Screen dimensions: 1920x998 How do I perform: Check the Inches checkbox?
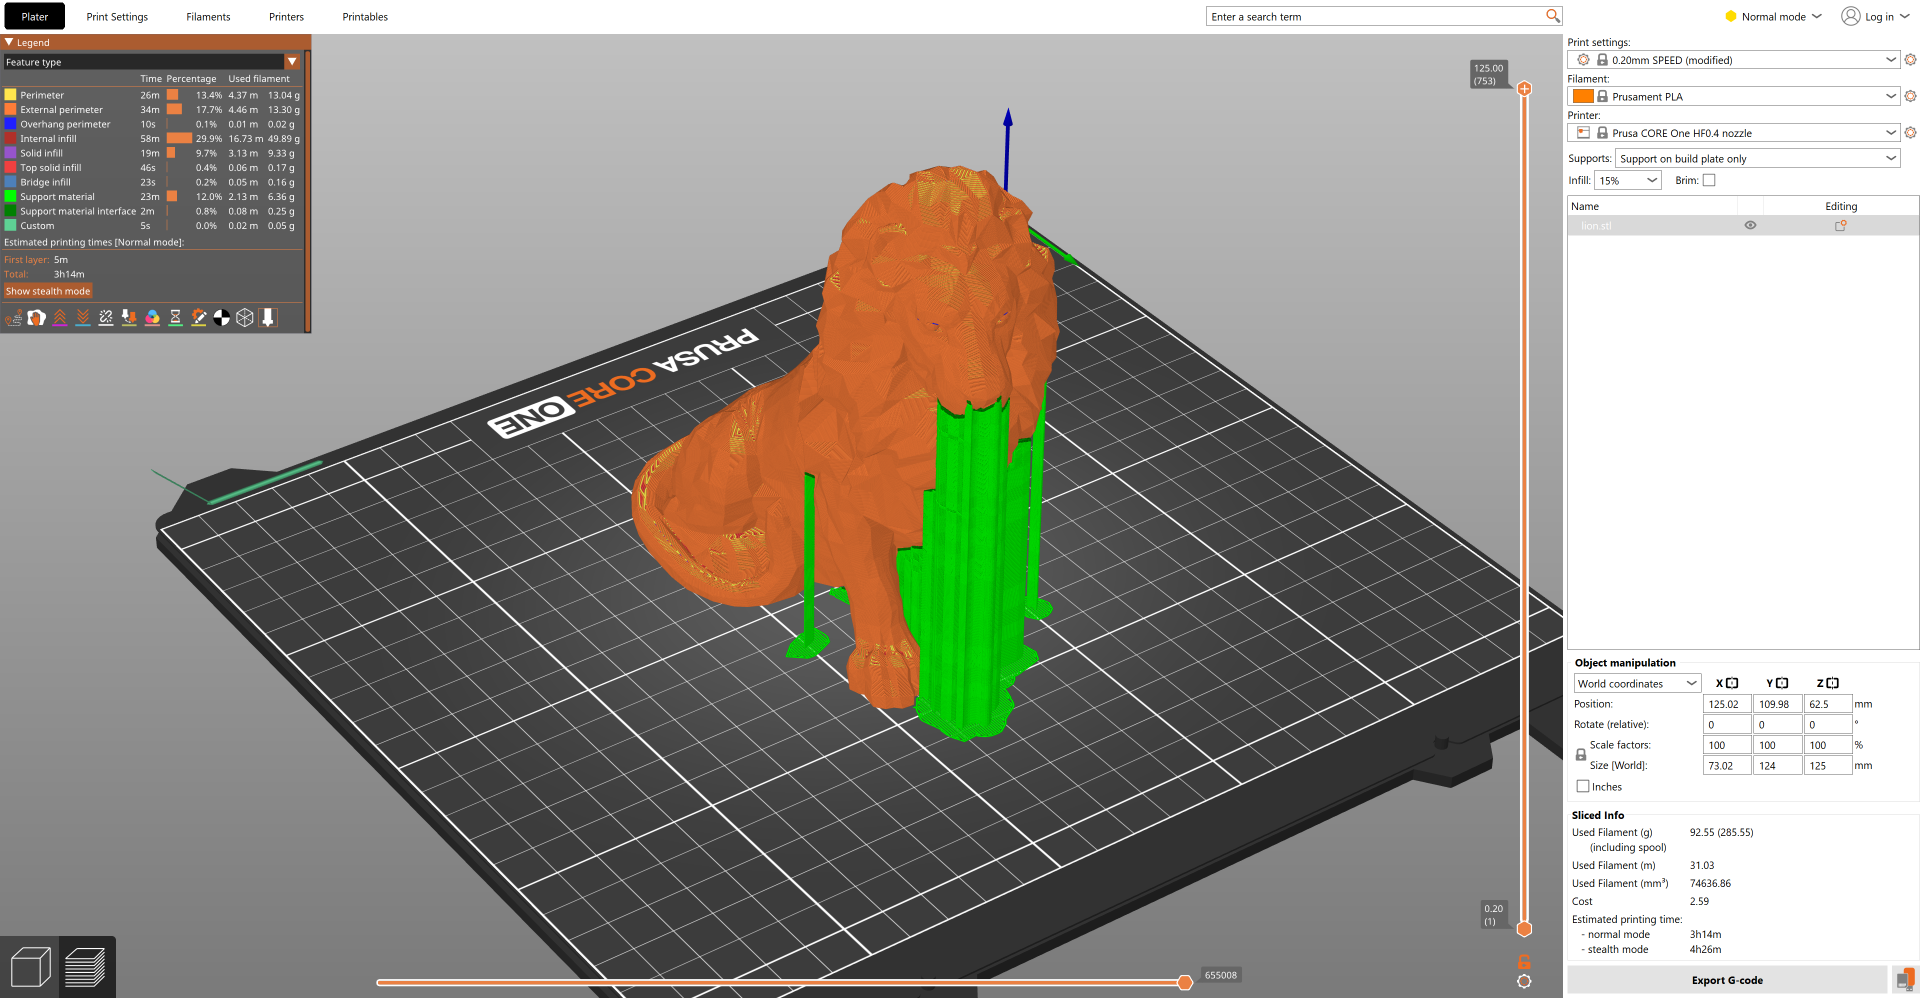click(1583, 787)
